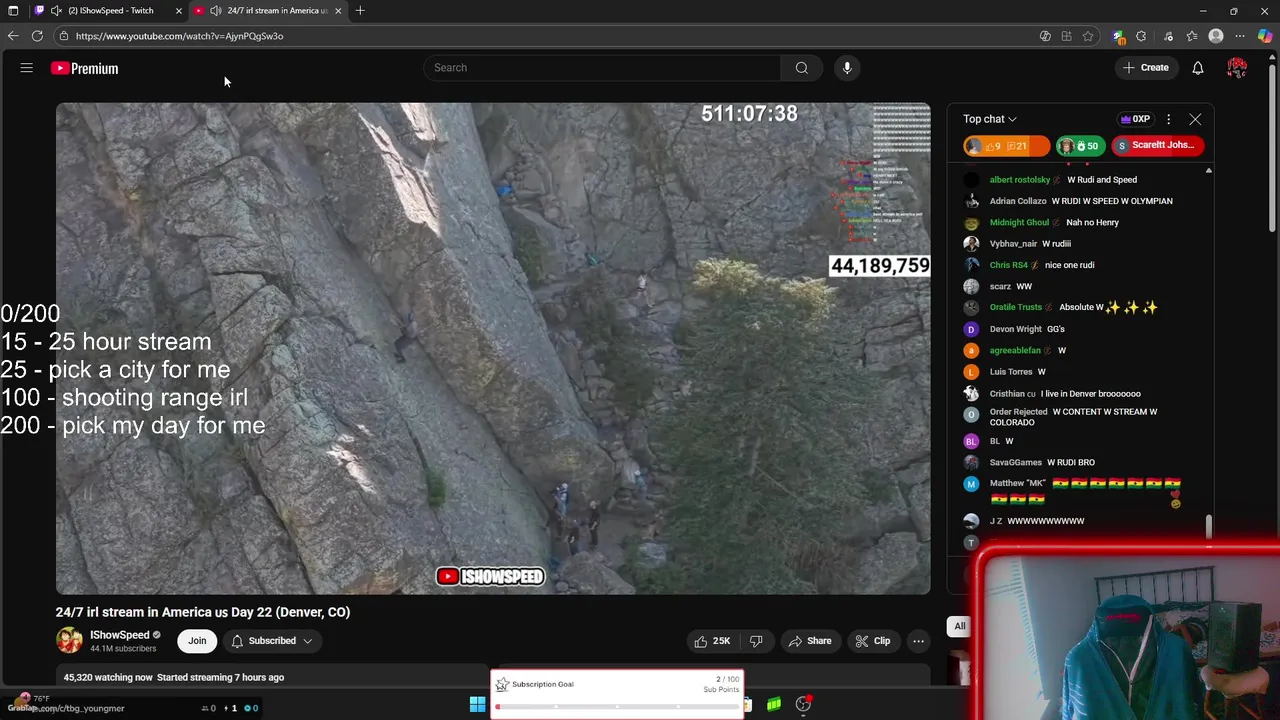
Task: Open the Windows Start menu
Action: pos(478,704)
